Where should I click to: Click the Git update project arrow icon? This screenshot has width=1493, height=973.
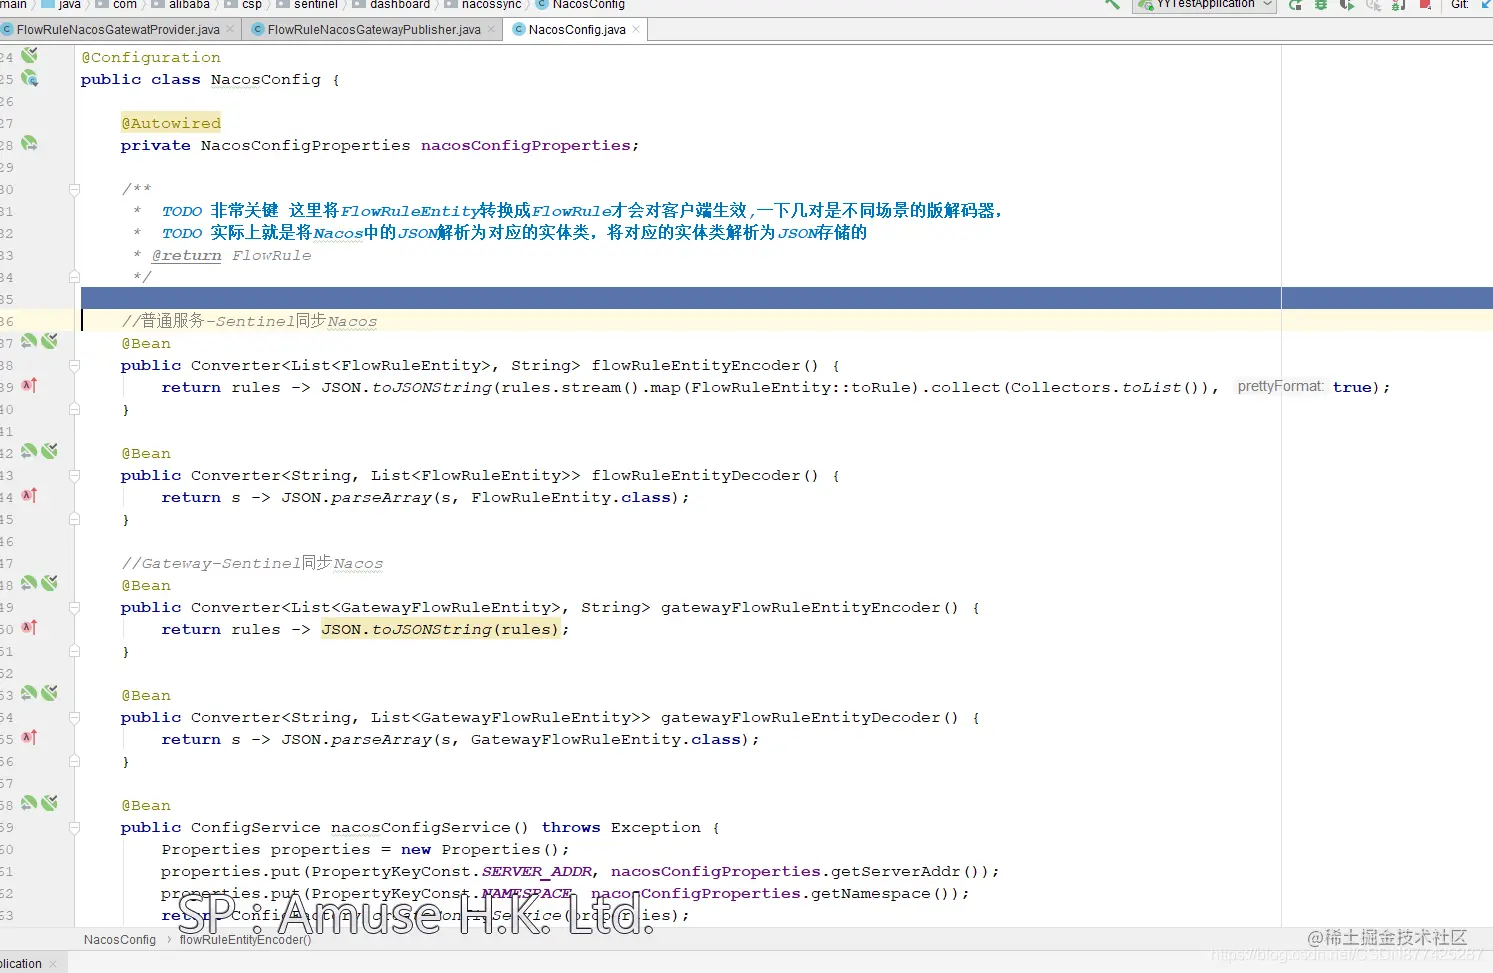(x=1486, y=4)
